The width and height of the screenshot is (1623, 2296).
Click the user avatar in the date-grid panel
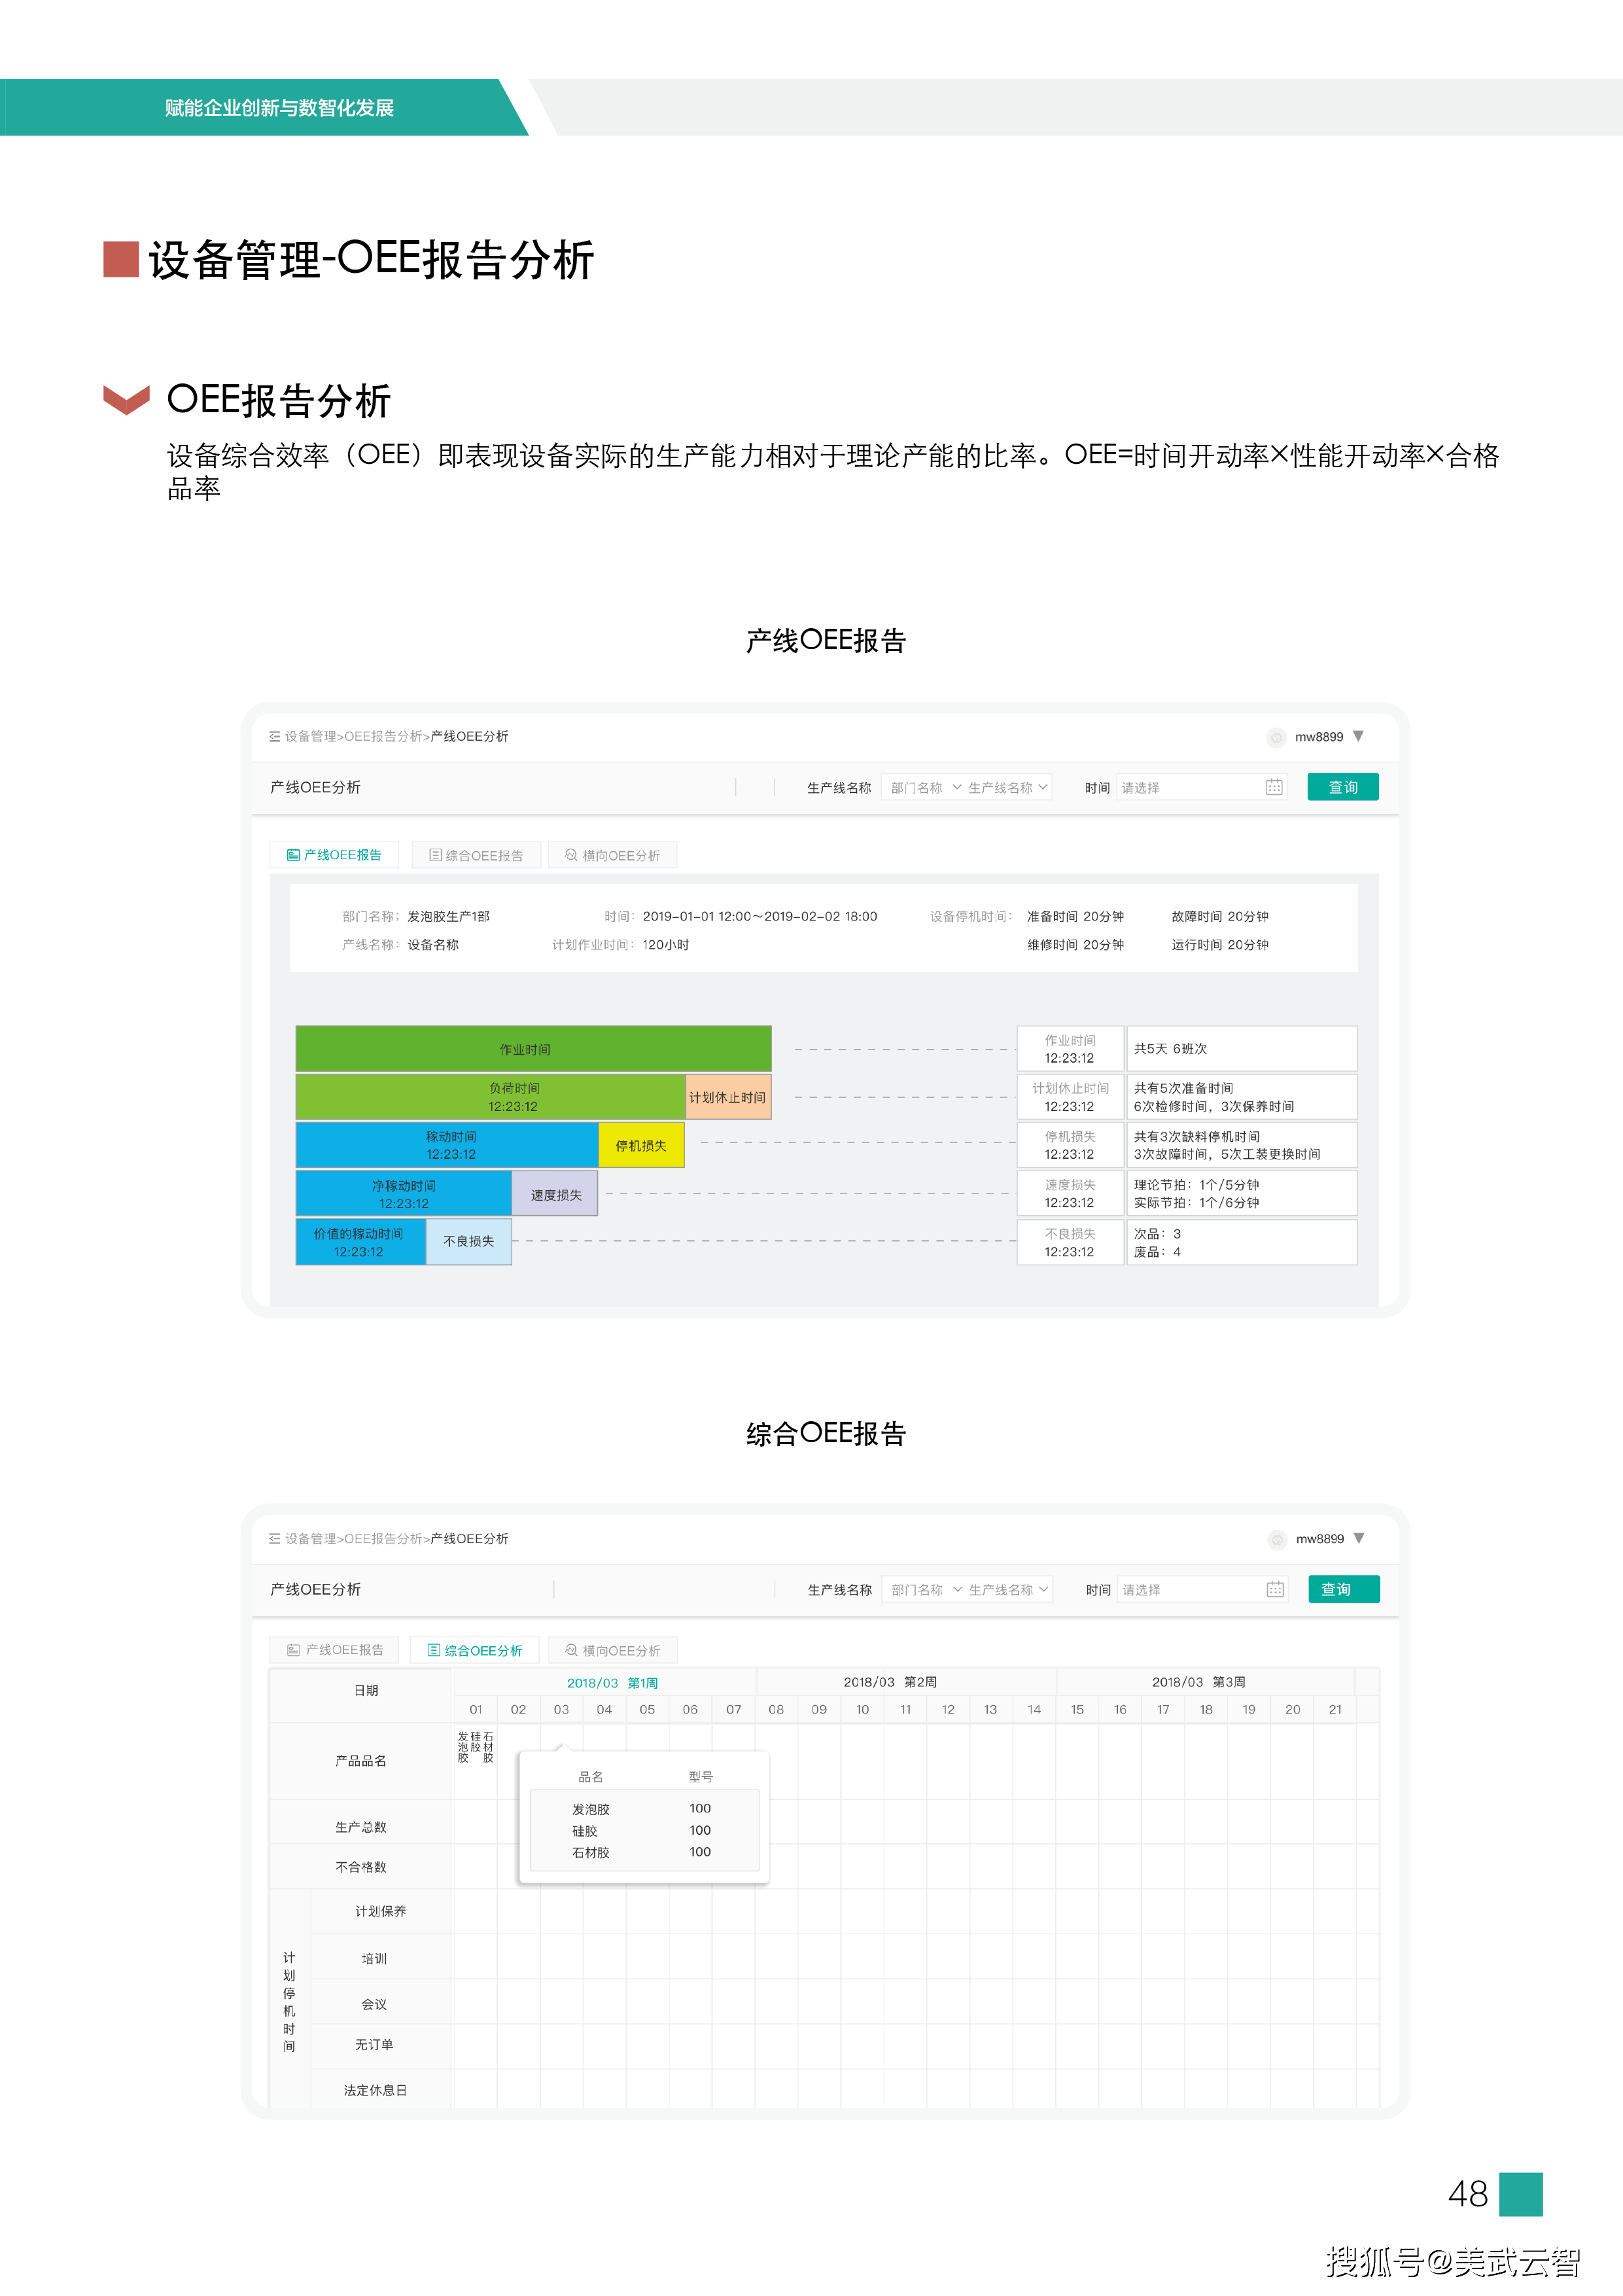point(1277,1539)
